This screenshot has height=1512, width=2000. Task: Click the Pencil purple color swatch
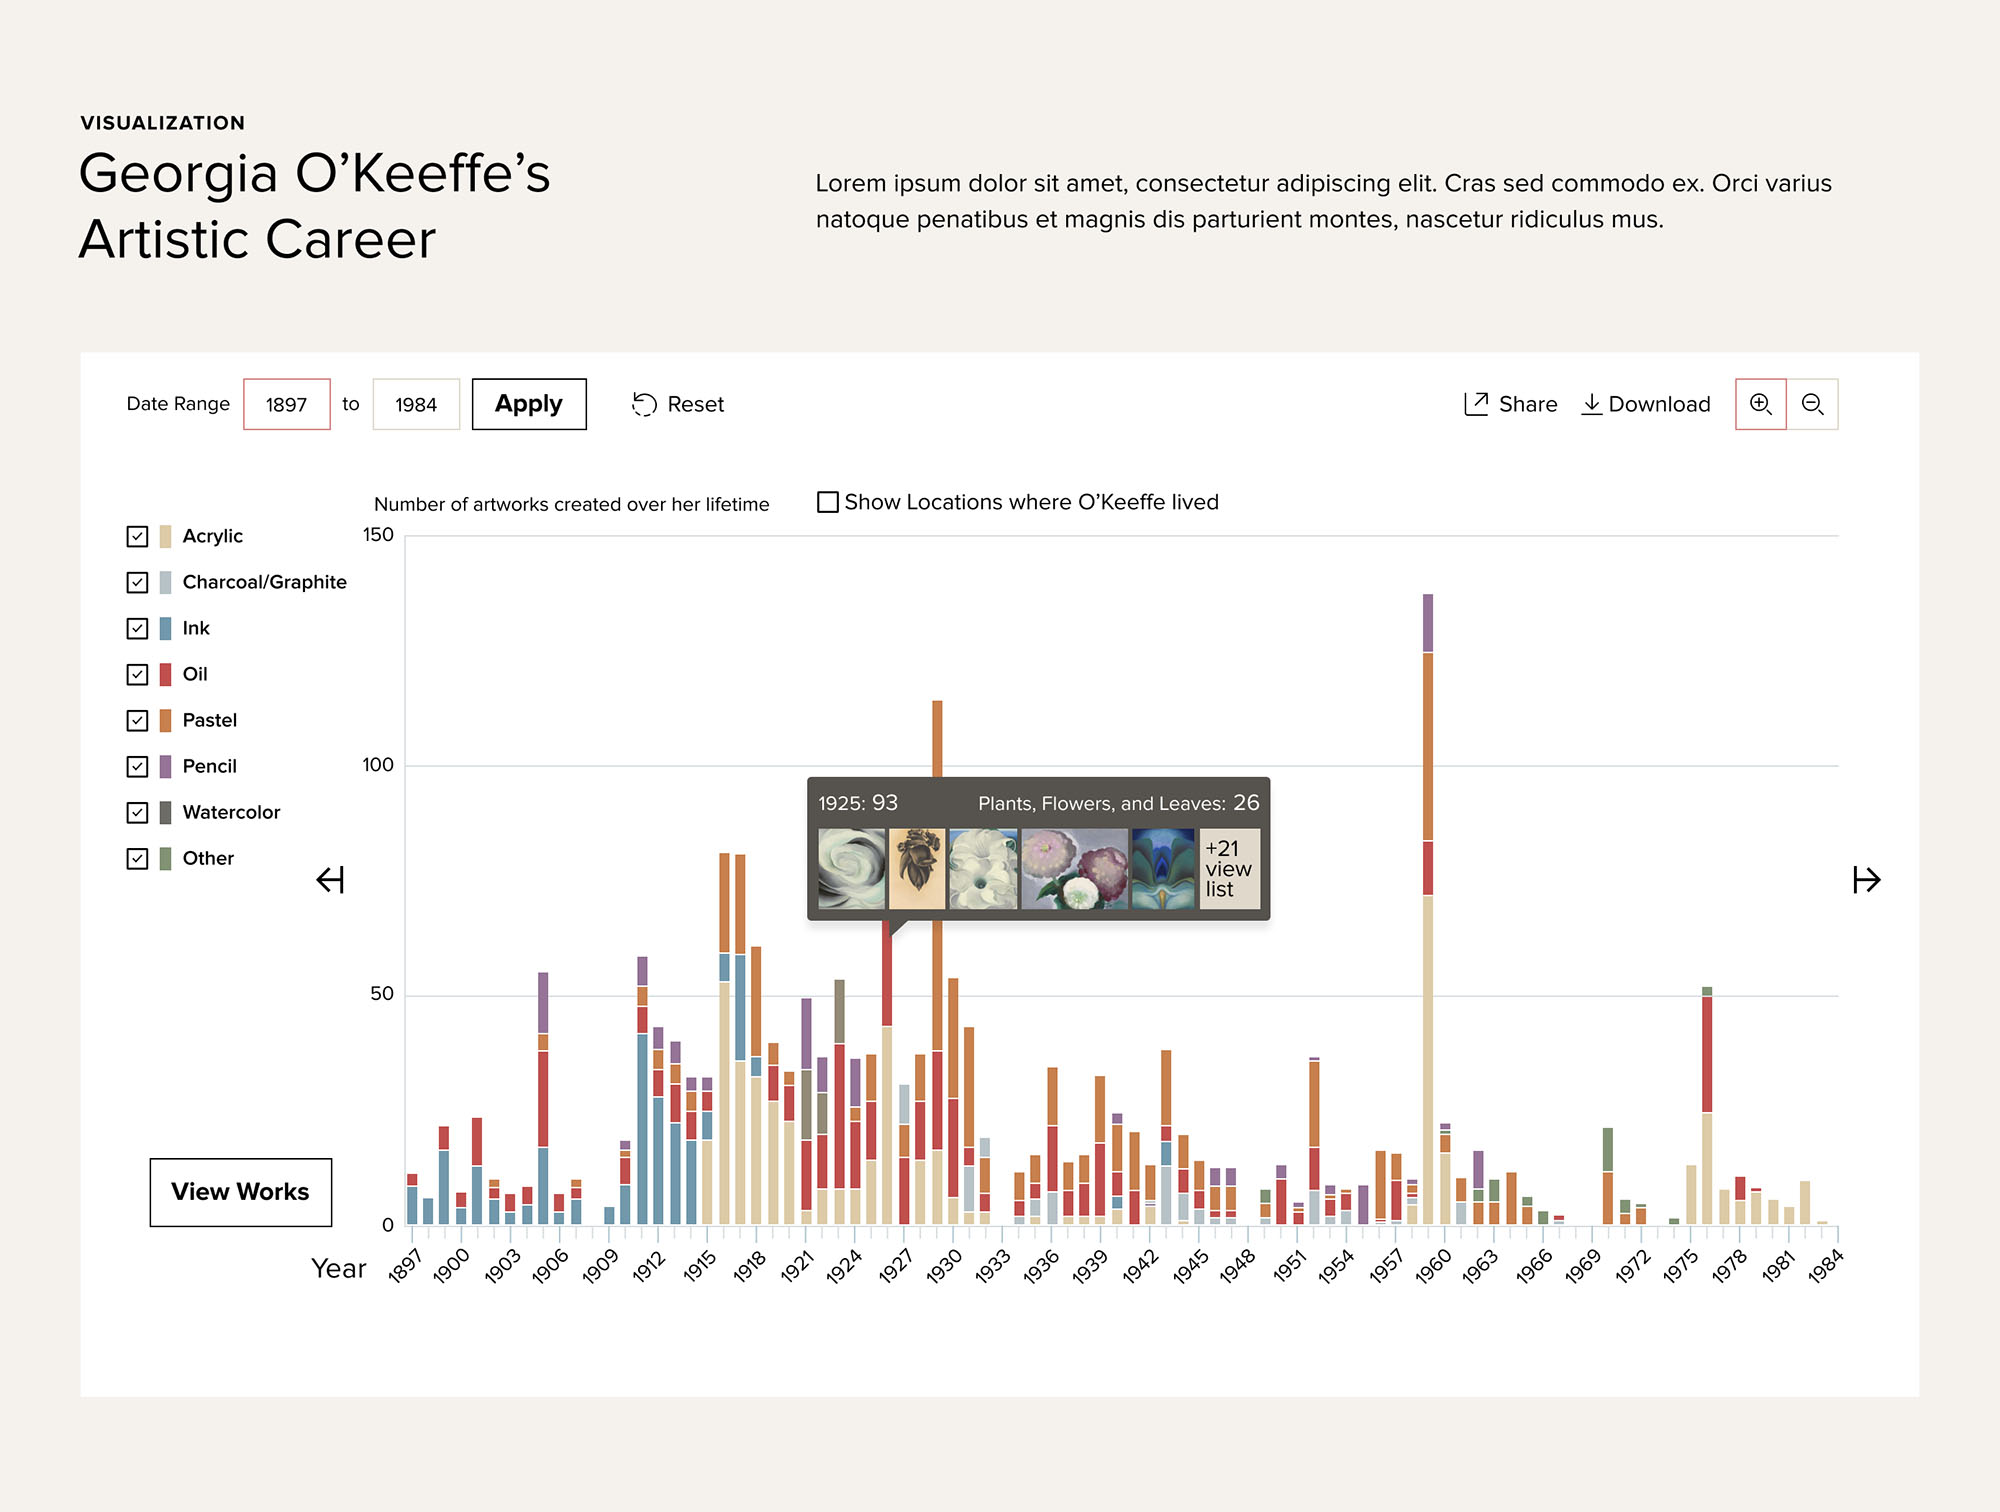click(x=166, y=766)
